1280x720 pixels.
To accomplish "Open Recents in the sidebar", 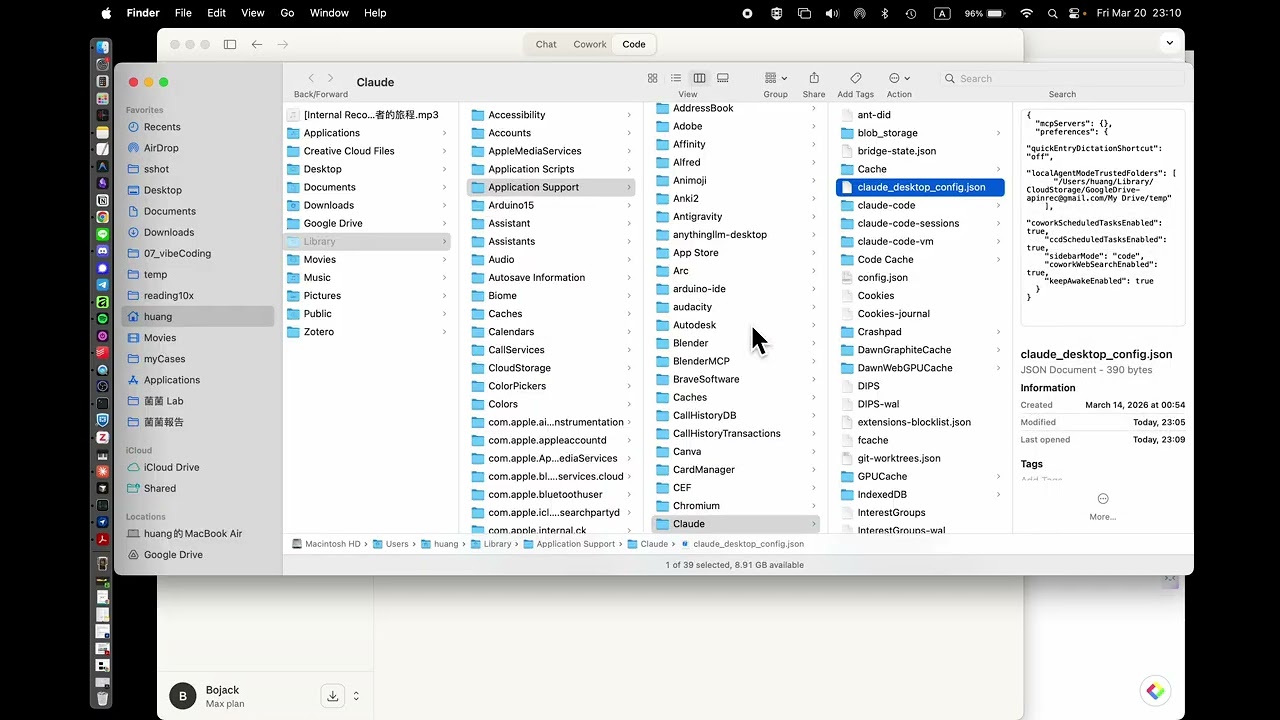I will tap(162, 127).
